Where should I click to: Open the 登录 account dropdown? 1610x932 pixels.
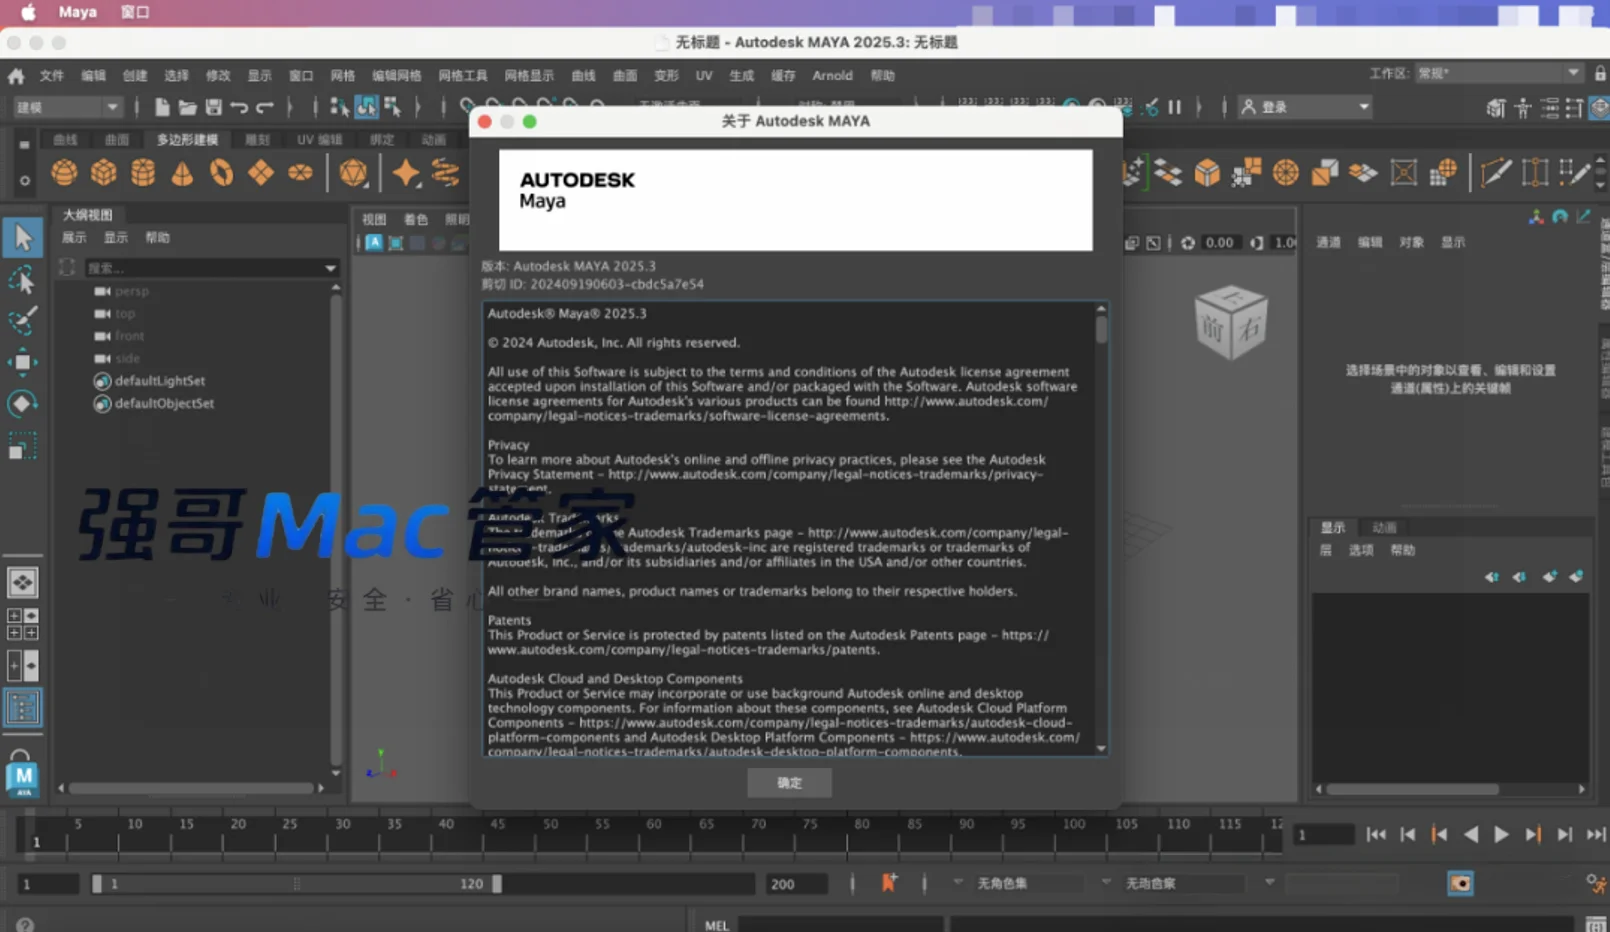tap(1306, 107)
